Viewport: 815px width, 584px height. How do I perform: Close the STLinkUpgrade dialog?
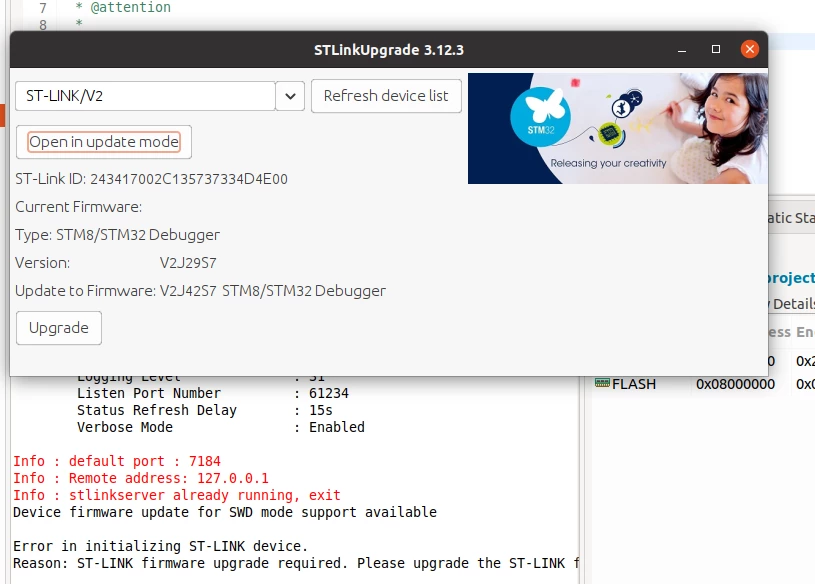pyautogui.click(x=750, y=49)
